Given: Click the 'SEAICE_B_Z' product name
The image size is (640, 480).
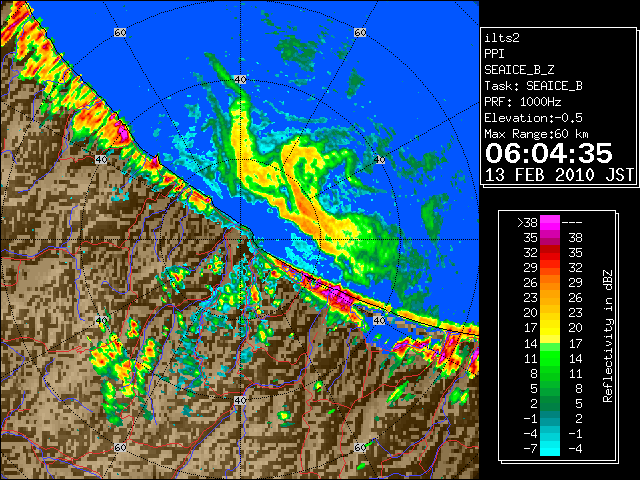Looking at the screenshot, I should click(519, 70).
